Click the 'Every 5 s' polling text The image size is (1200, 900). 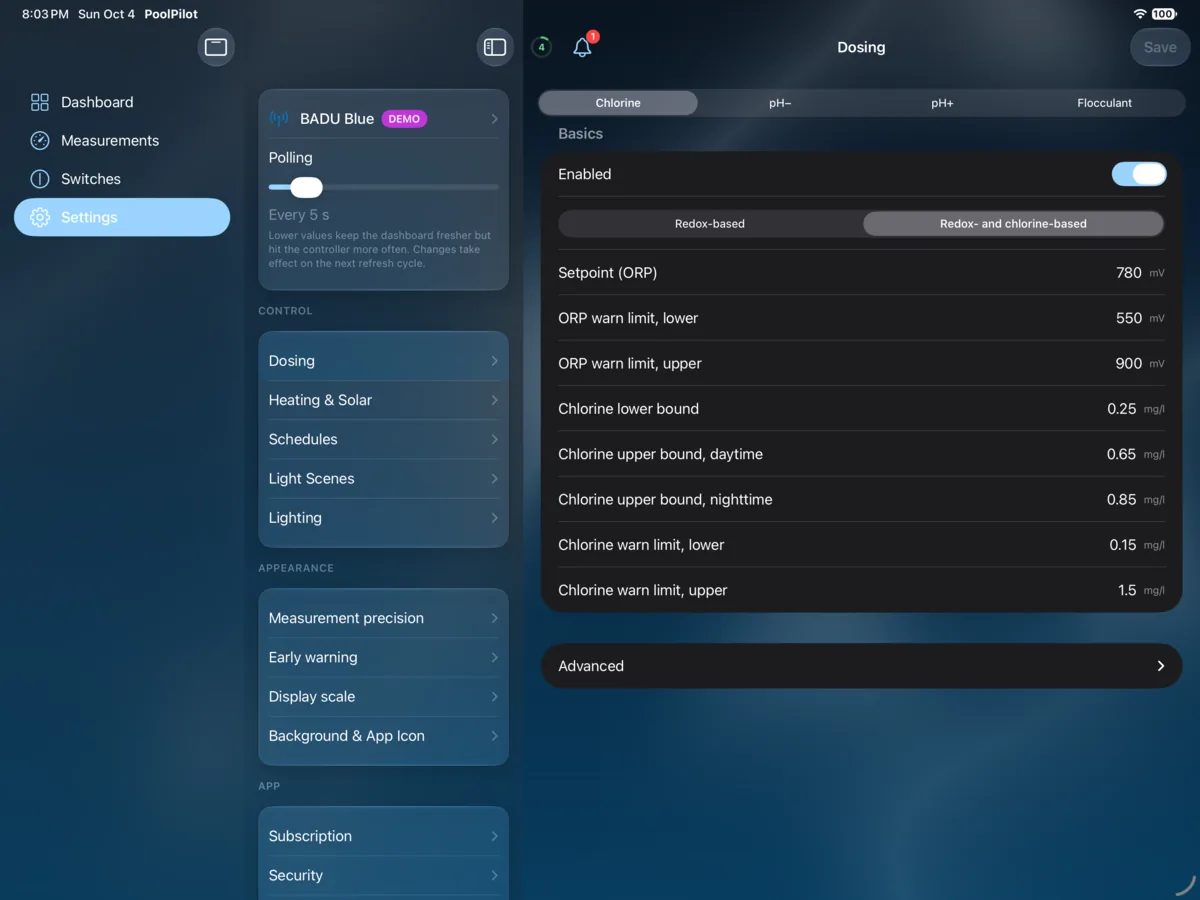(299, 215)
